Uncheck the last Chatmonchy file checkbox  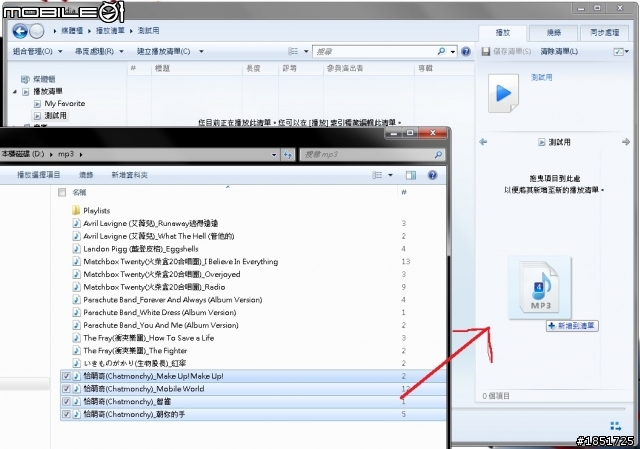click(x=66, y=414)
